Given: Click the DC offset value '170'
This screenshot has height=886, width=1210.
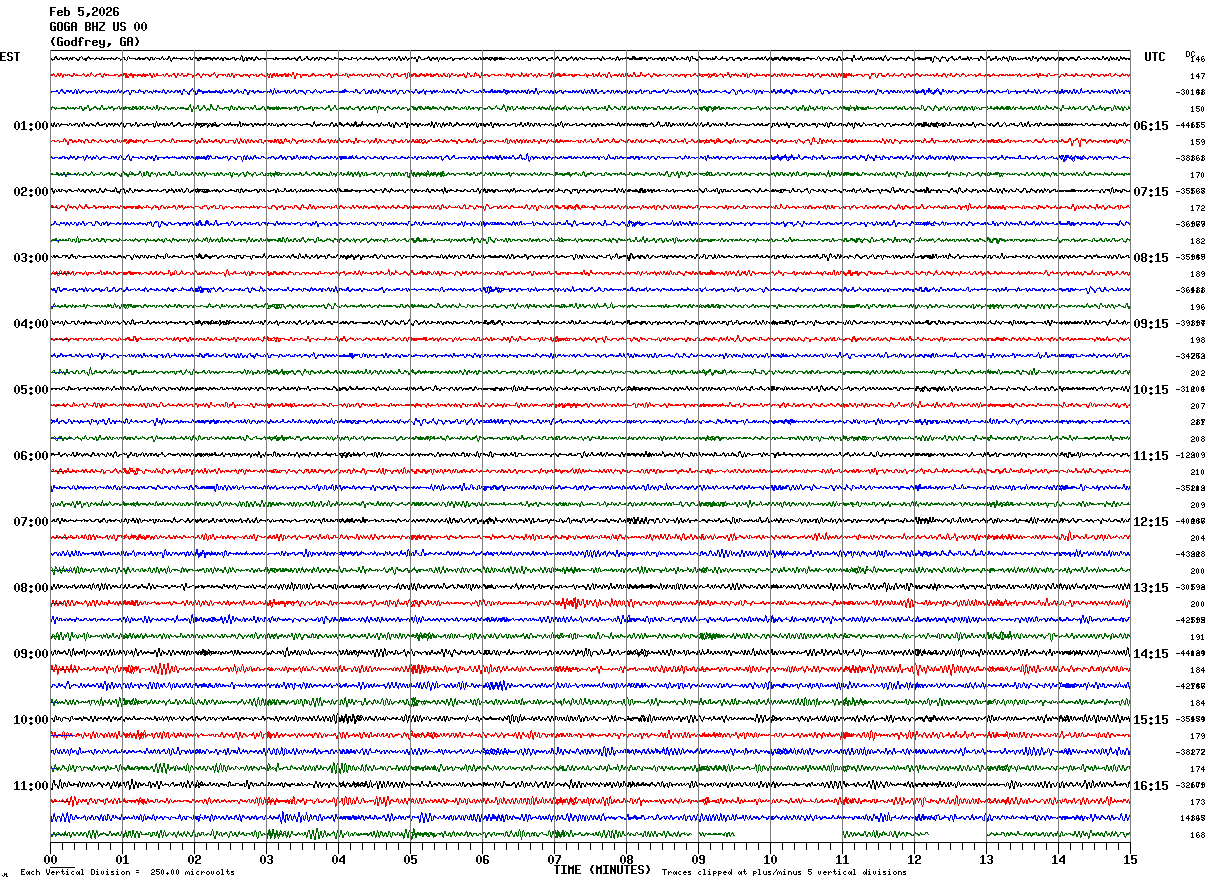Looking at the screenshot, I should pos(1197,175).
